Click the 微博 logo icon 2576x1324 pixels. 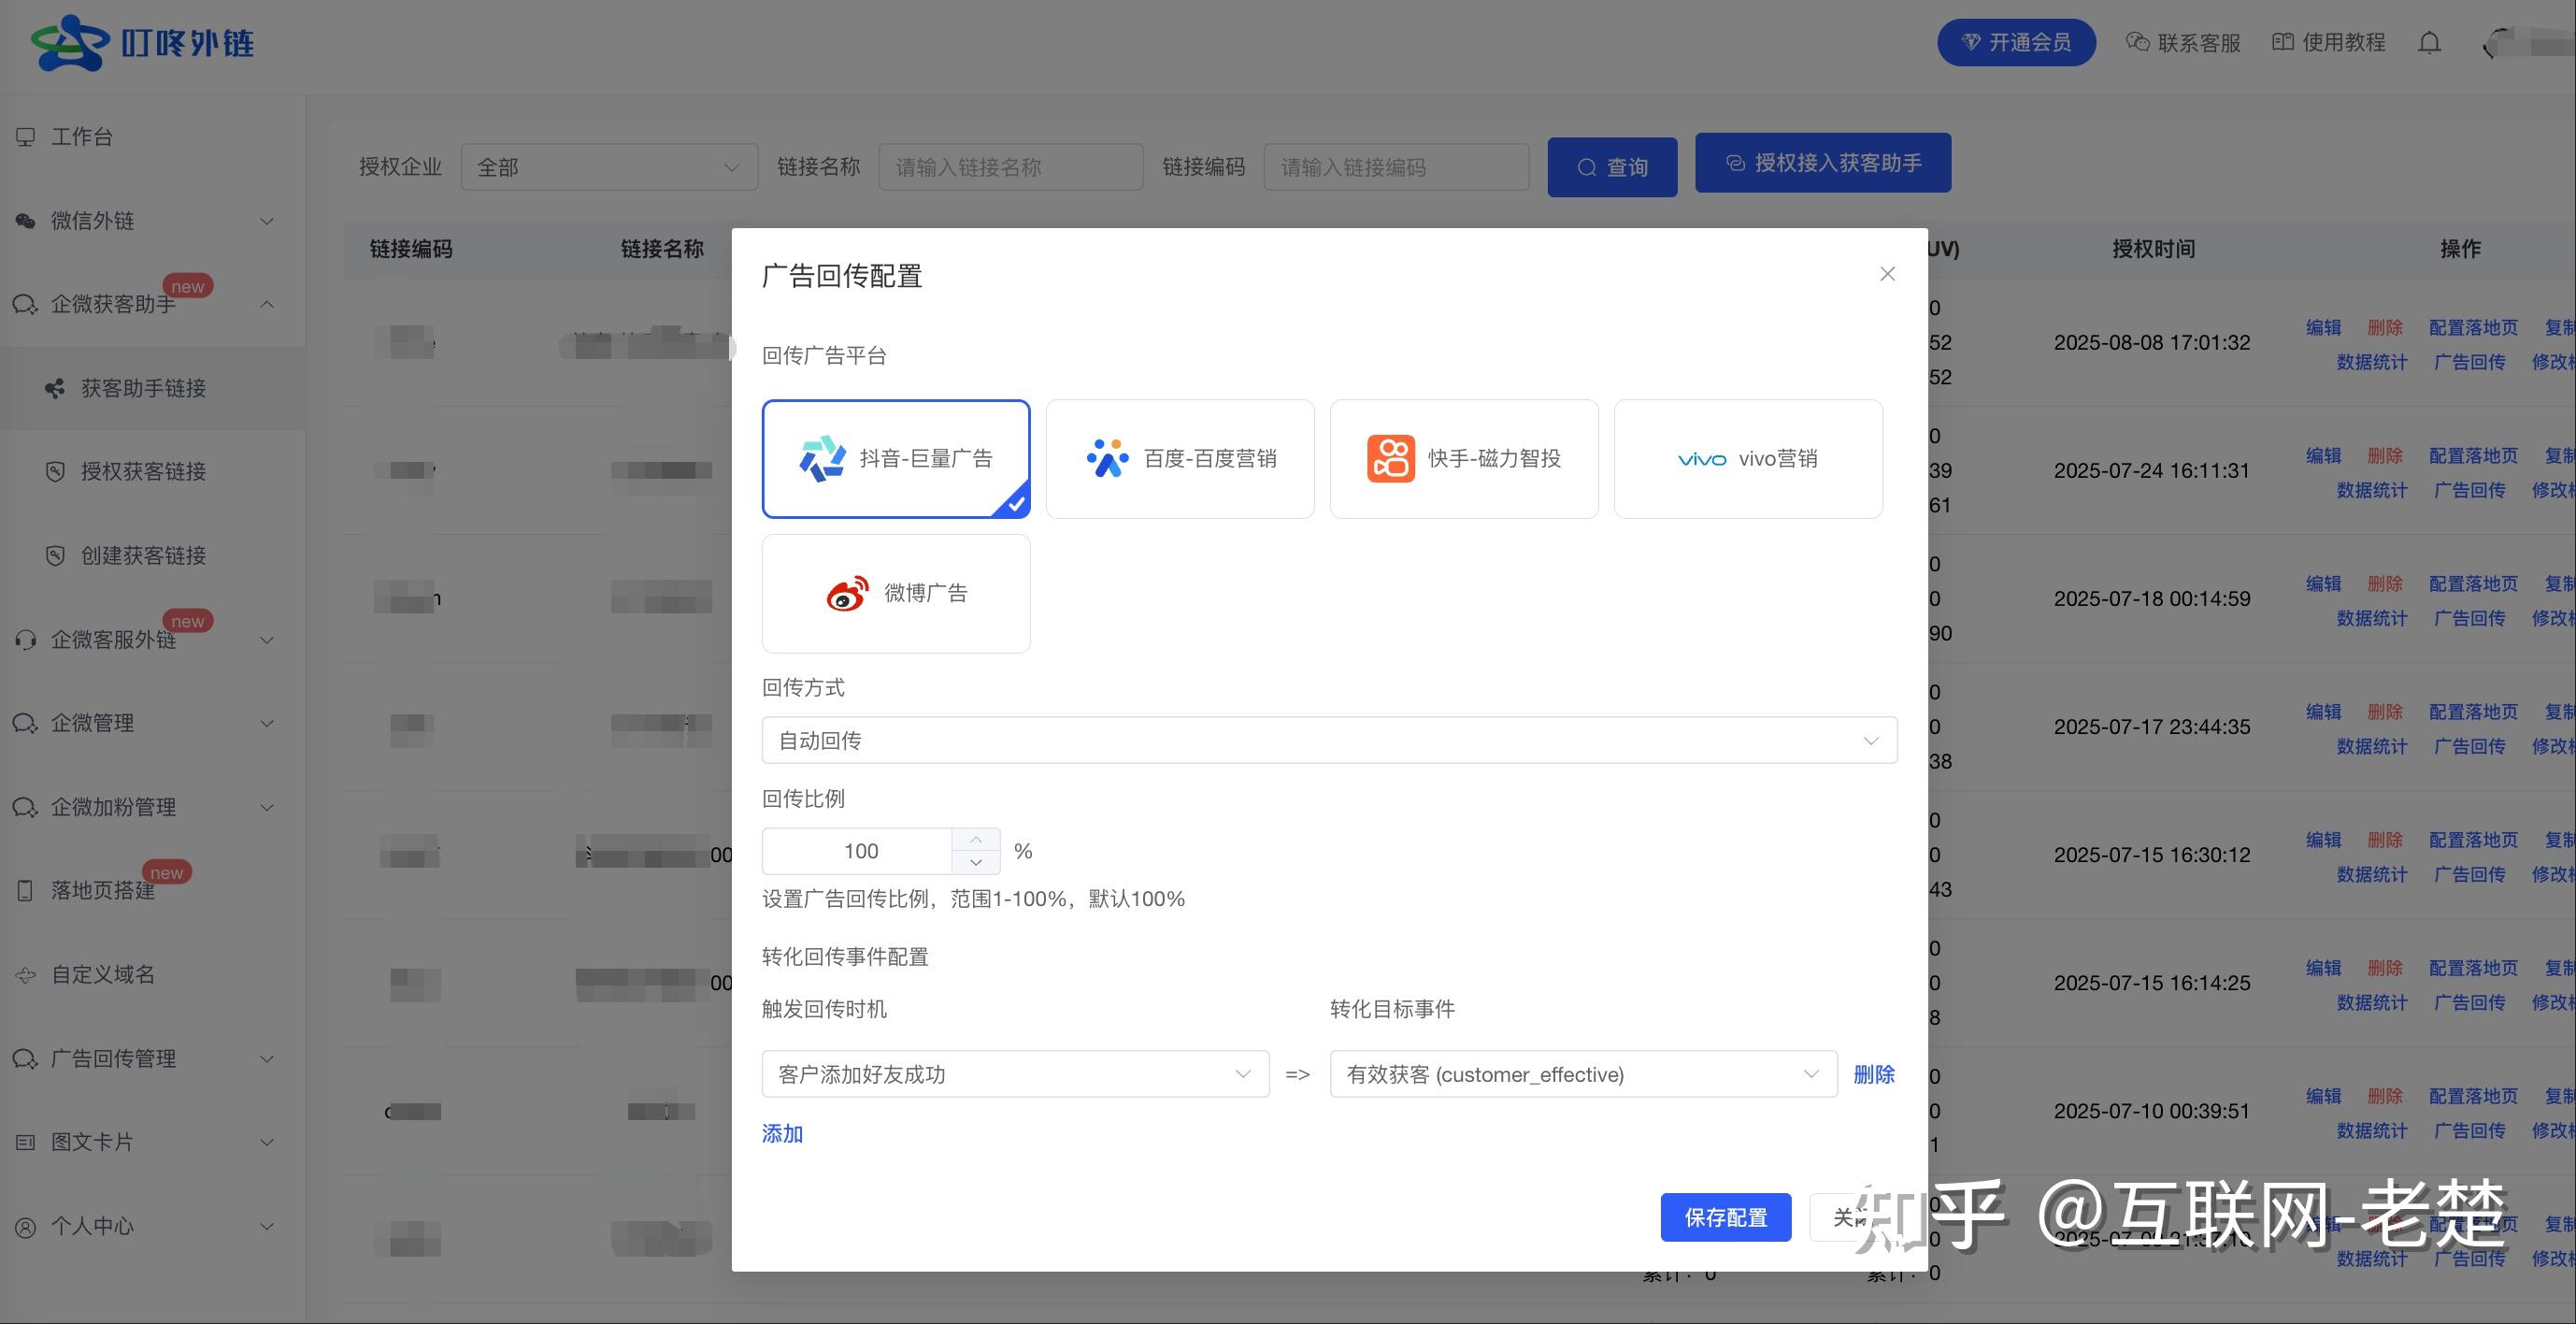[x=847, y=594]
